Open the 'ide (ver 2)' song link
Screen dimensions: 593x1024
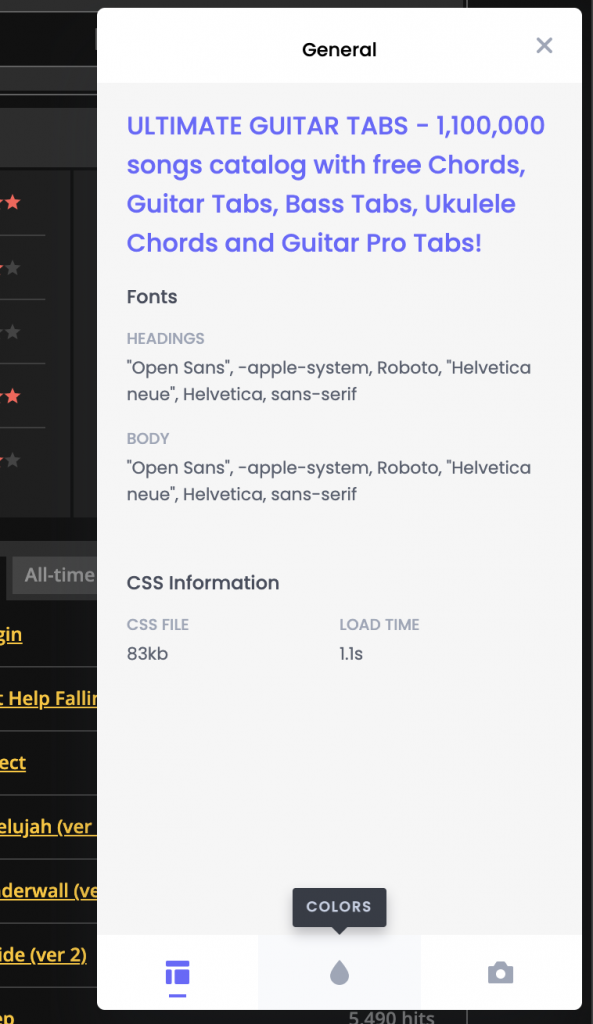click(43, 955)
